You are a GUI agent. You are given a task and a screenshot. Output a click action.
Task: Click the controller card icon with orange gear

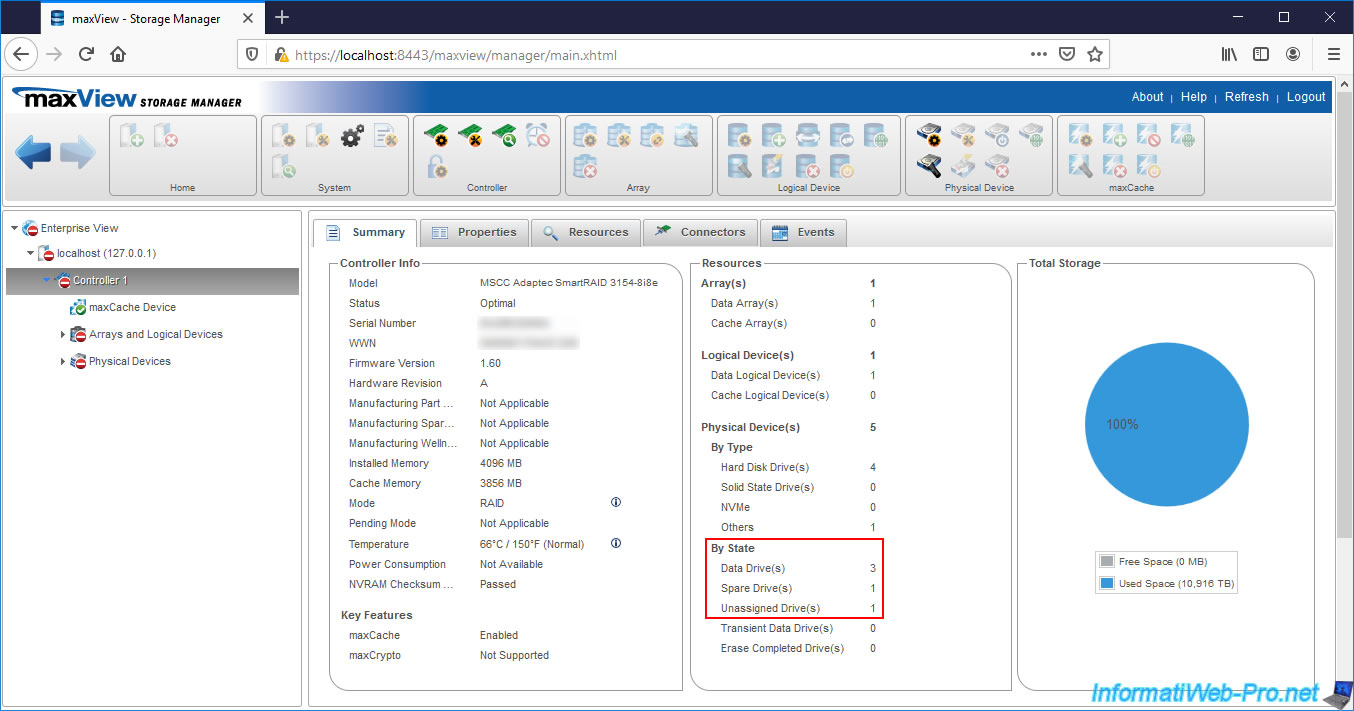(x=436, y=136)
